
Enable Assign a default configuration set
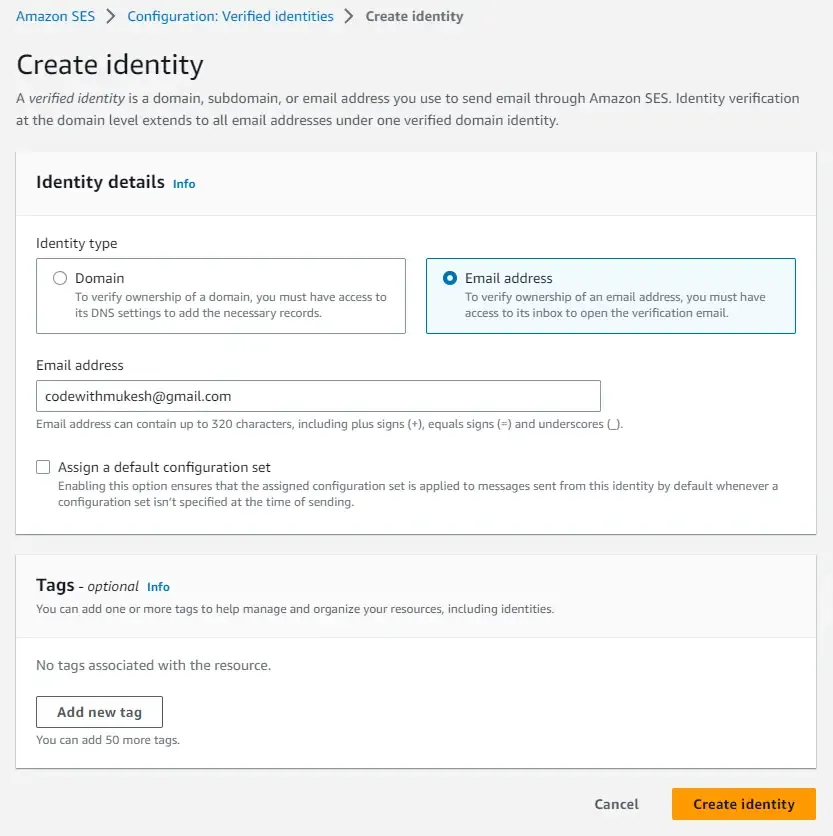pyautogui.click(x=42, y=466)
